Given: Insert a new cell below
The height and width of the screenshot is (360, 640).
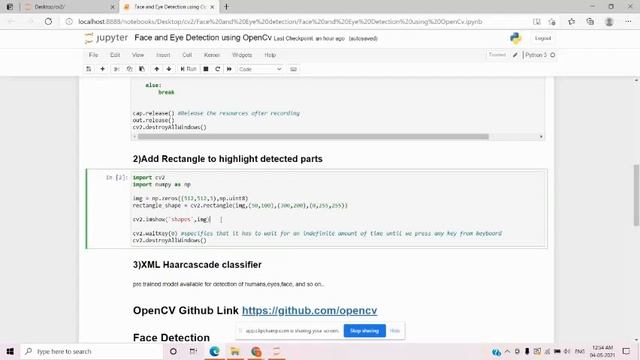Looking at the screenshot, I should (x=102, y=69).
